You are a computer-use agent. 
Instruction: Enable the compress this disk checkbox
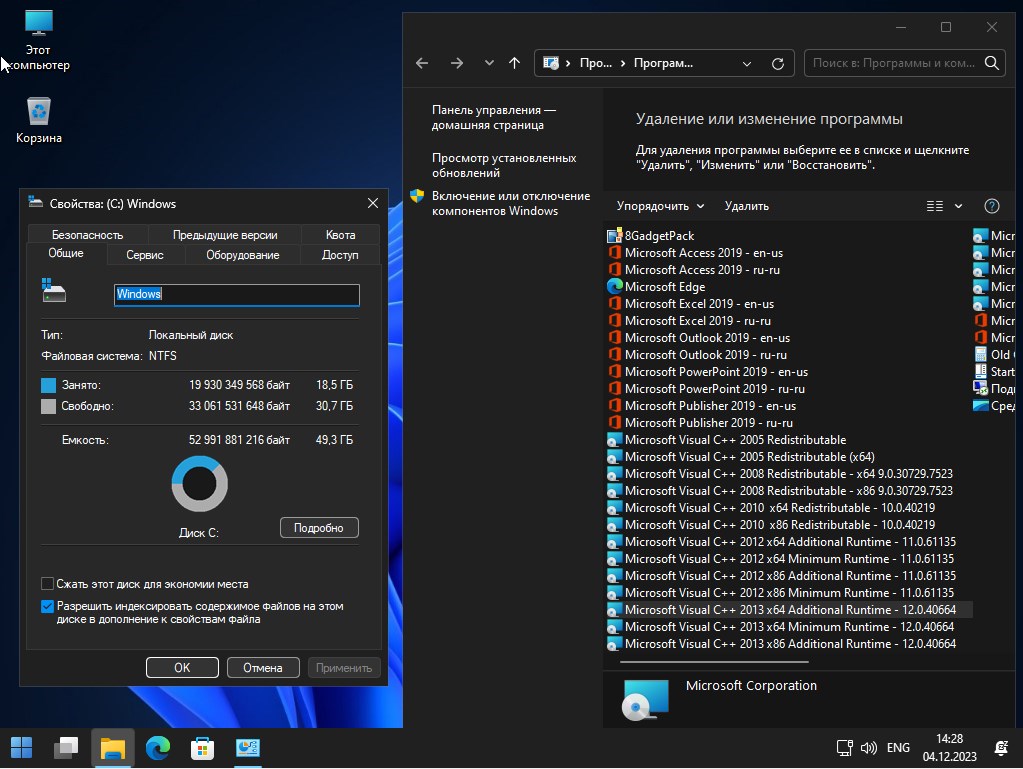[x=47, y=584]
